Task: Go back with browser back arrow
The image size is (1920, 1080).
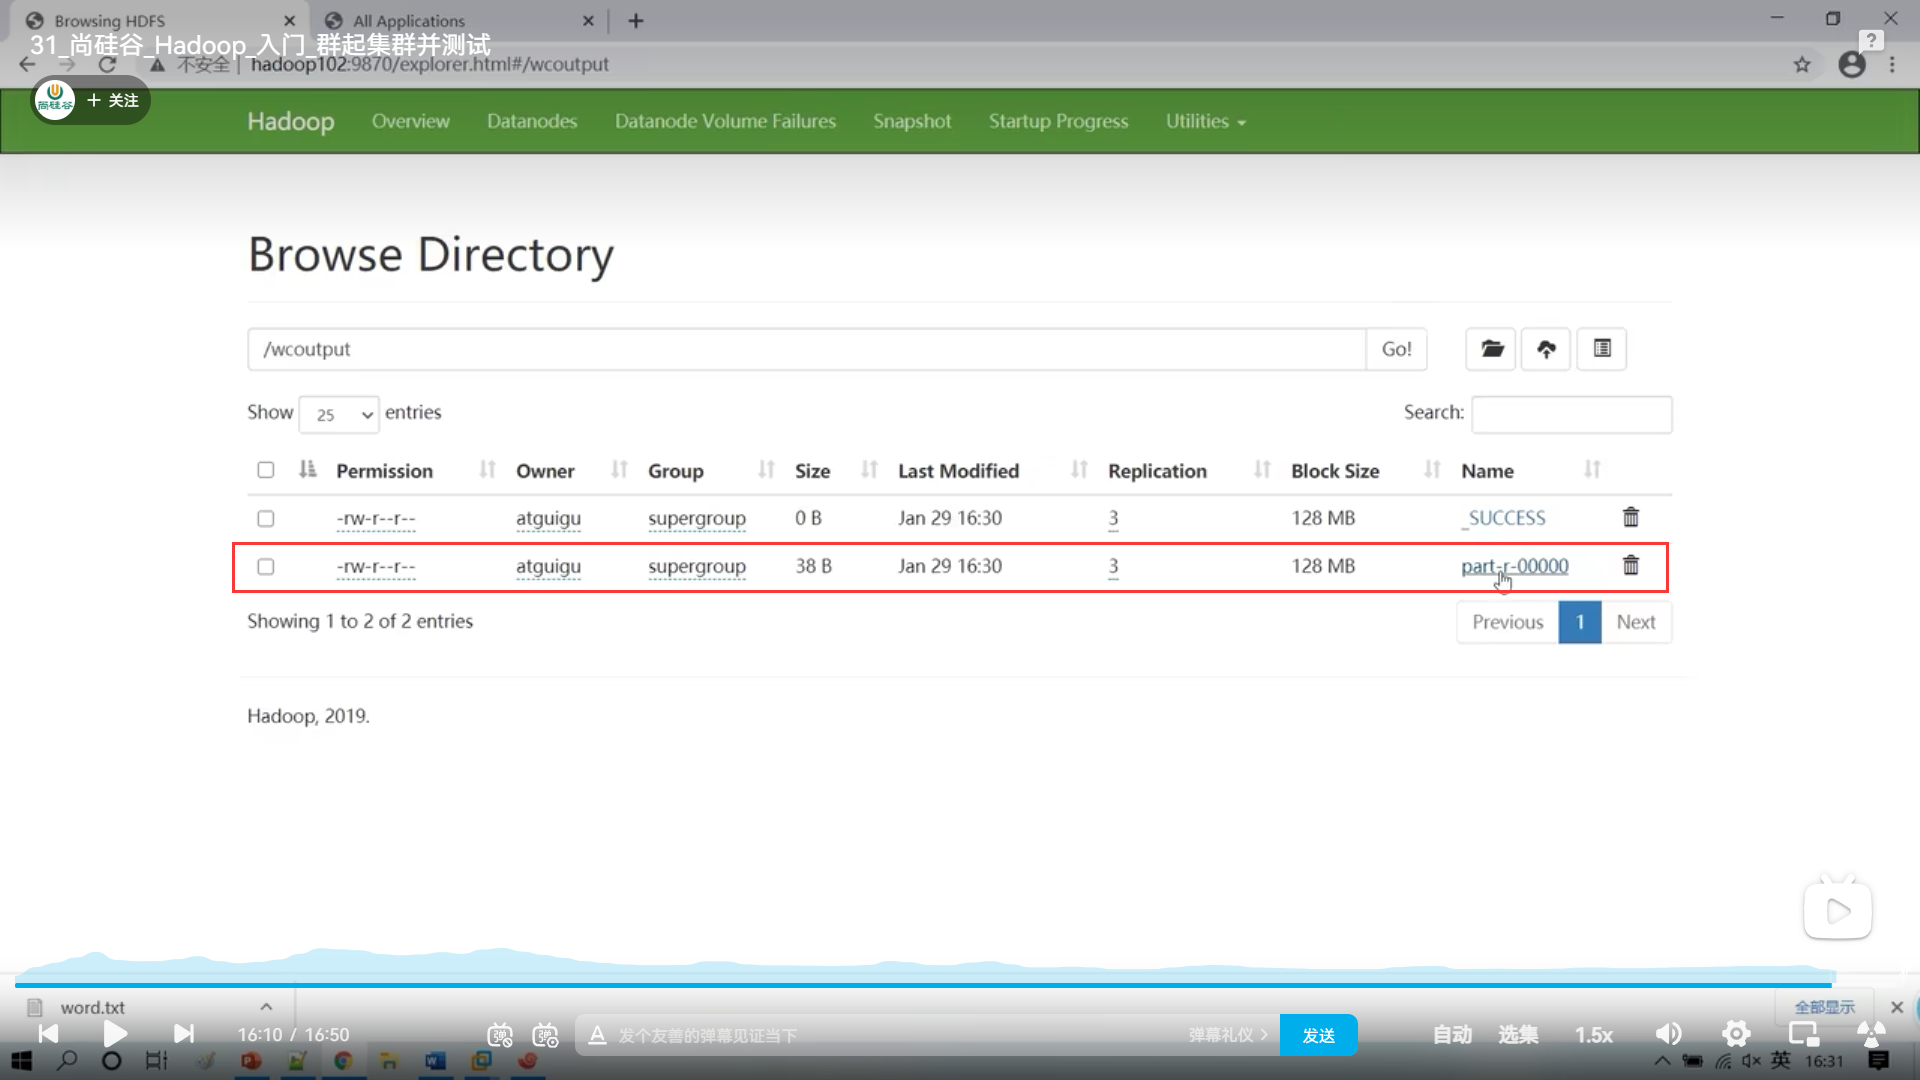Action: pyautogui.click(x=27, y=64)
